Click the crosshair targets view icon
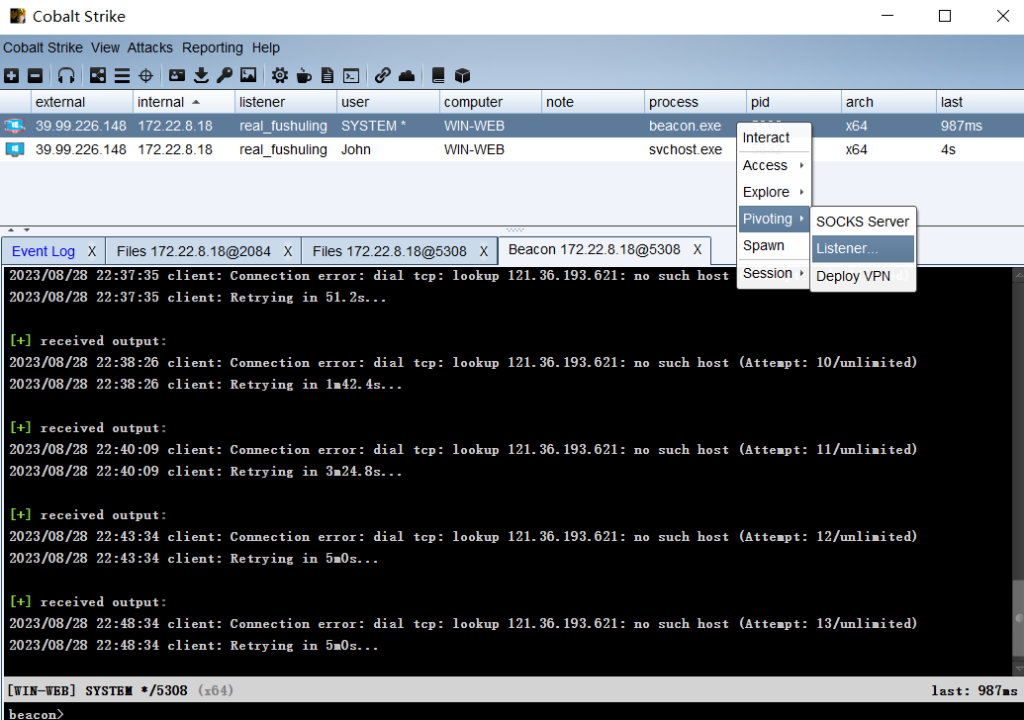Screen dimensions: 1024x720 145,76
